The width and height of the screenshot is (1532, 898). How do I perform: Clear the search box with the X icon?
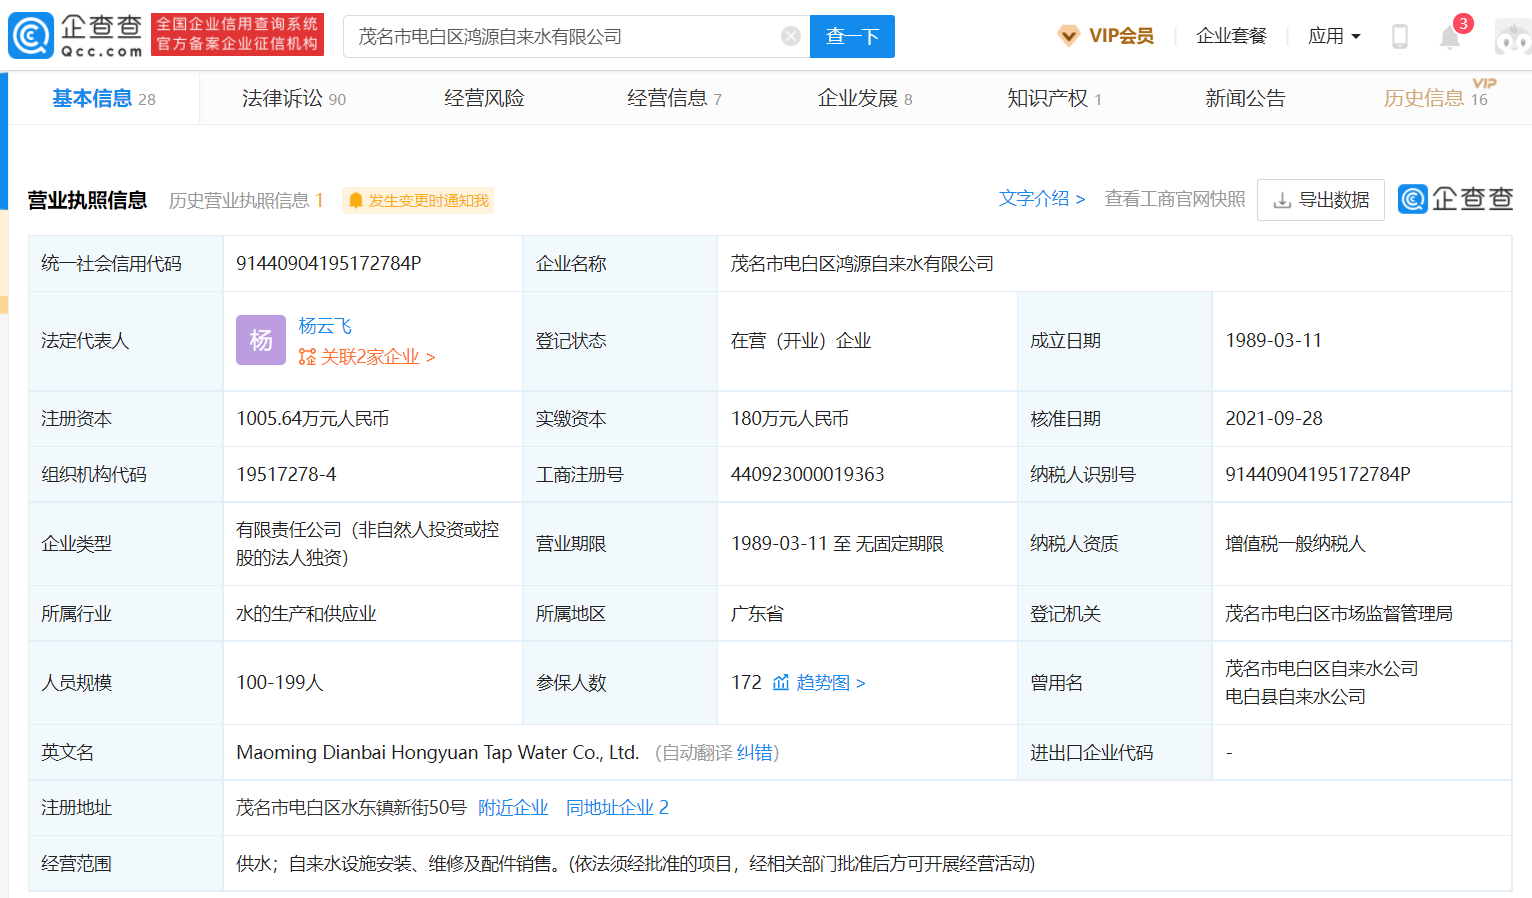click(x=790, y=36)
